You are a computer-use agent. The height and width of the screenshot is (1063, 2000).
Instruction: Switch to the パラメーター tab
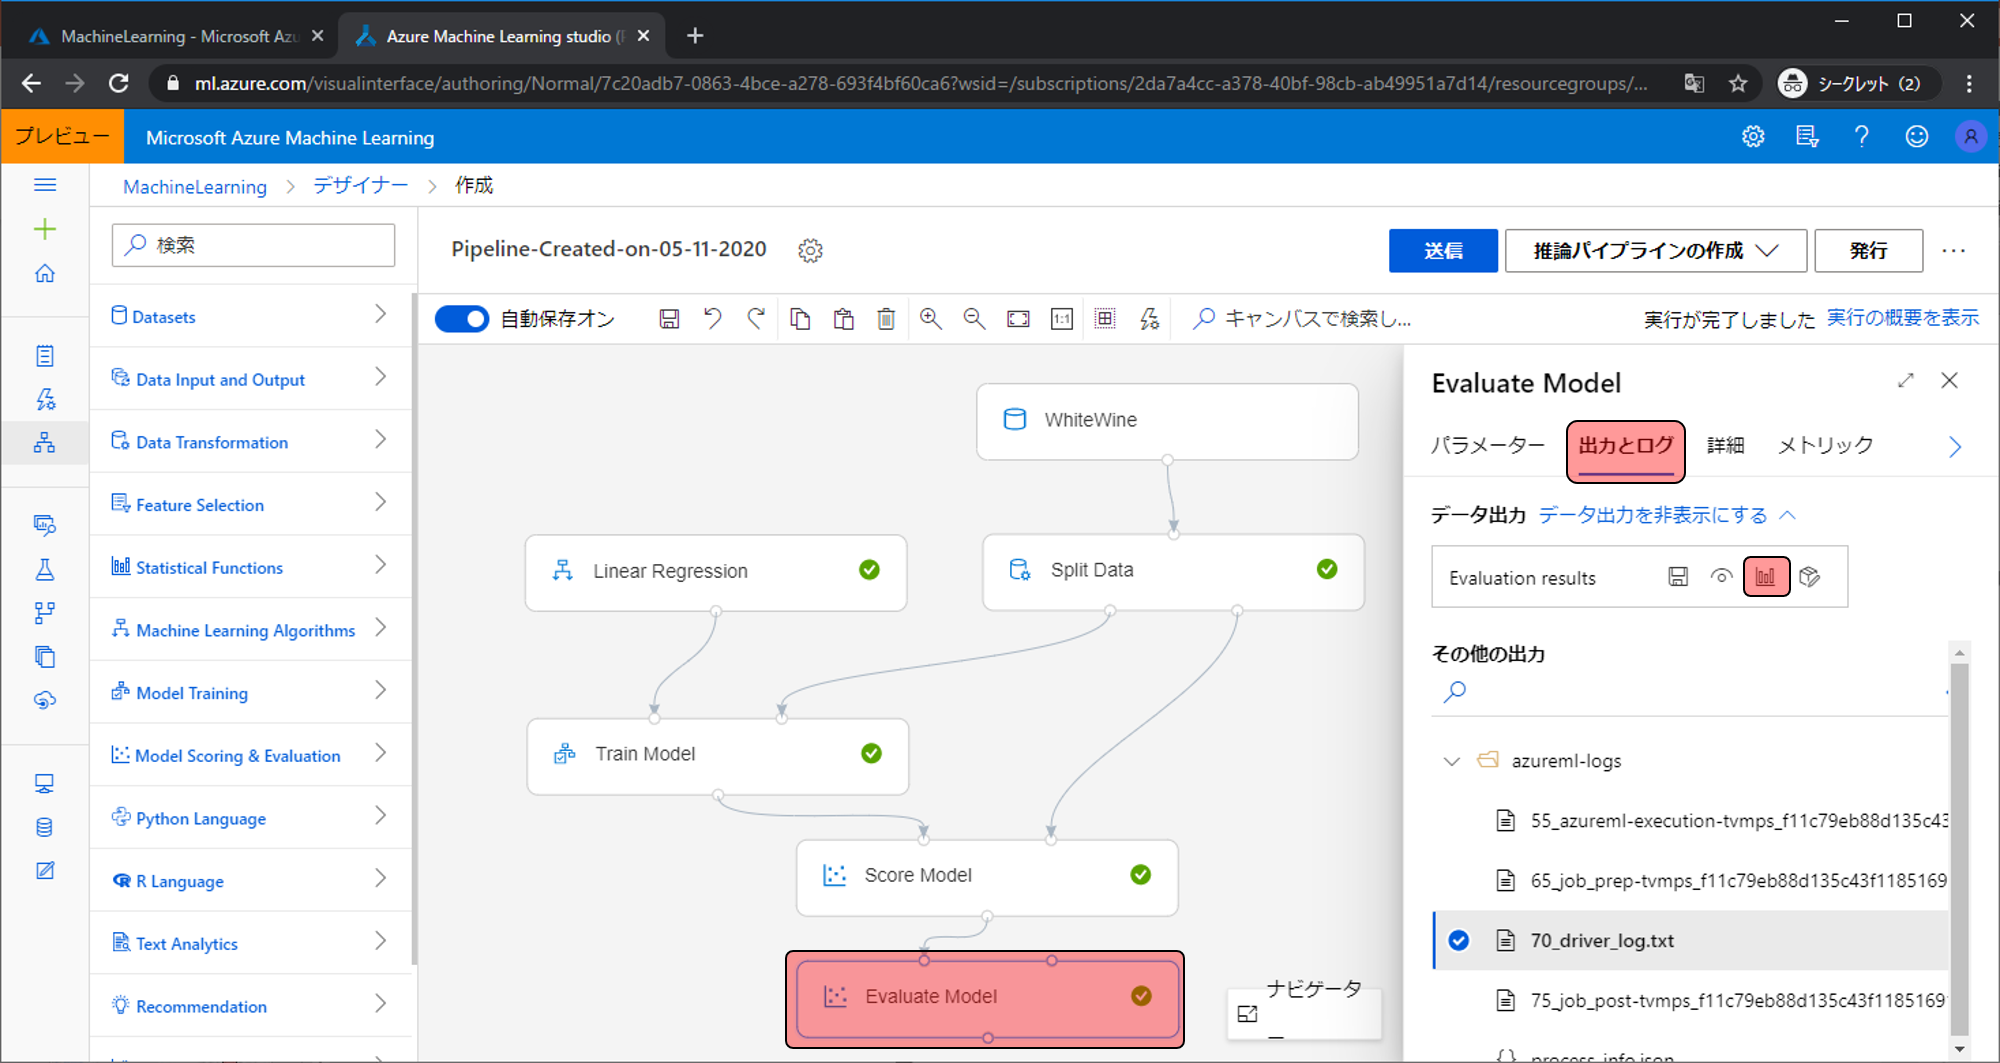pyautogui.click(x=1487, y=446)
